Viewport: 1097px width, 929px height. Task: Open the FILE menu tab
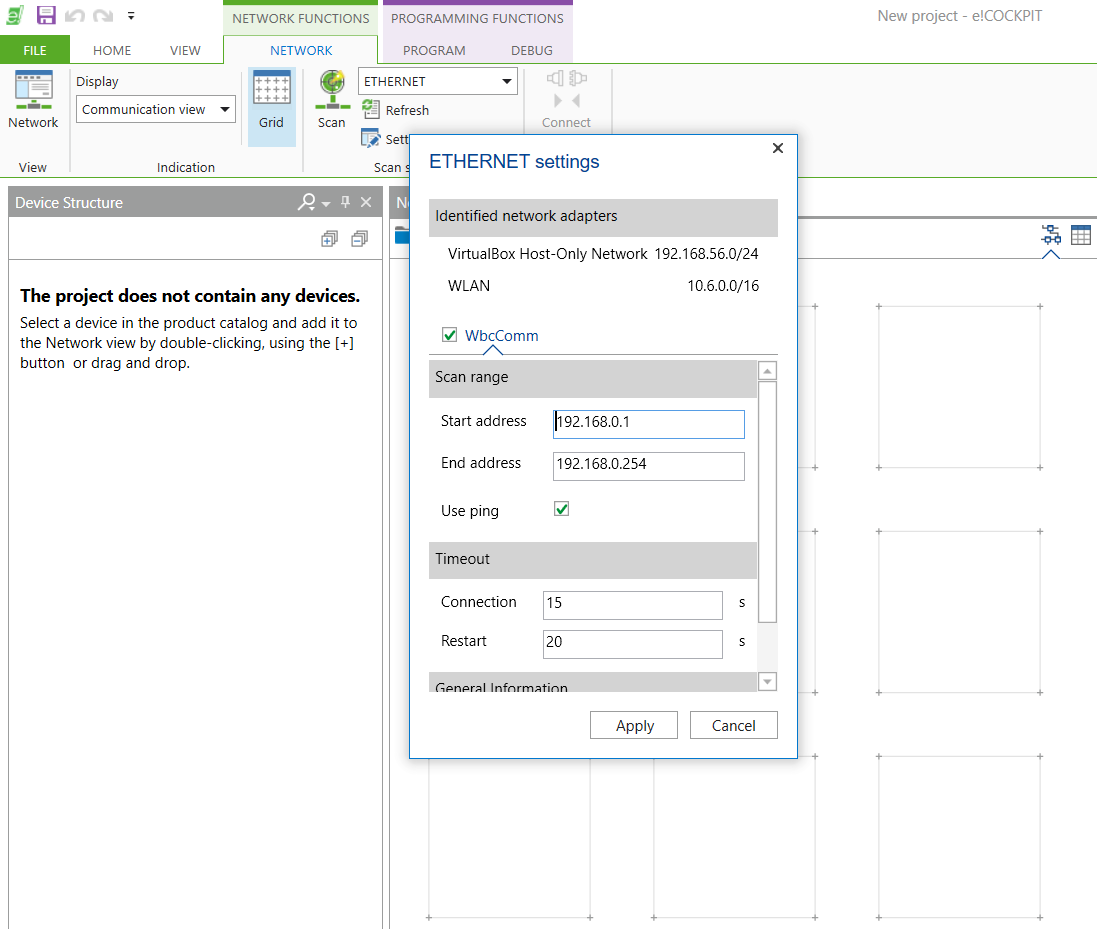point(35,50)
